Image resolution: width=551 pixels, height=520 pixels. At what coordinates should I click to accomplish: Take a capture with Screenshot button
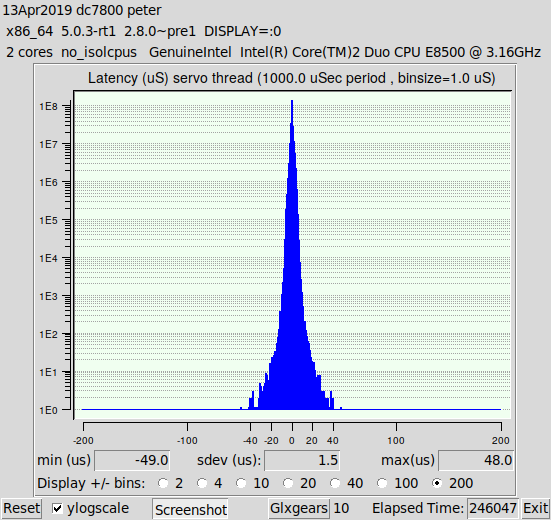coord(191,509)
